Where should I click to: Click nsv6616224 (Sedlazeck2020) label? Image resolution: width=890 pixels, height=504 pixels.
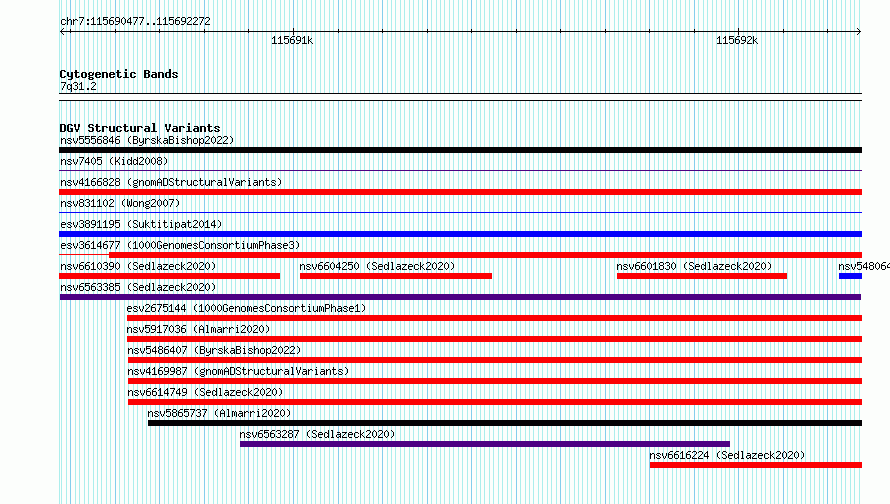click(x=727, y=455)
